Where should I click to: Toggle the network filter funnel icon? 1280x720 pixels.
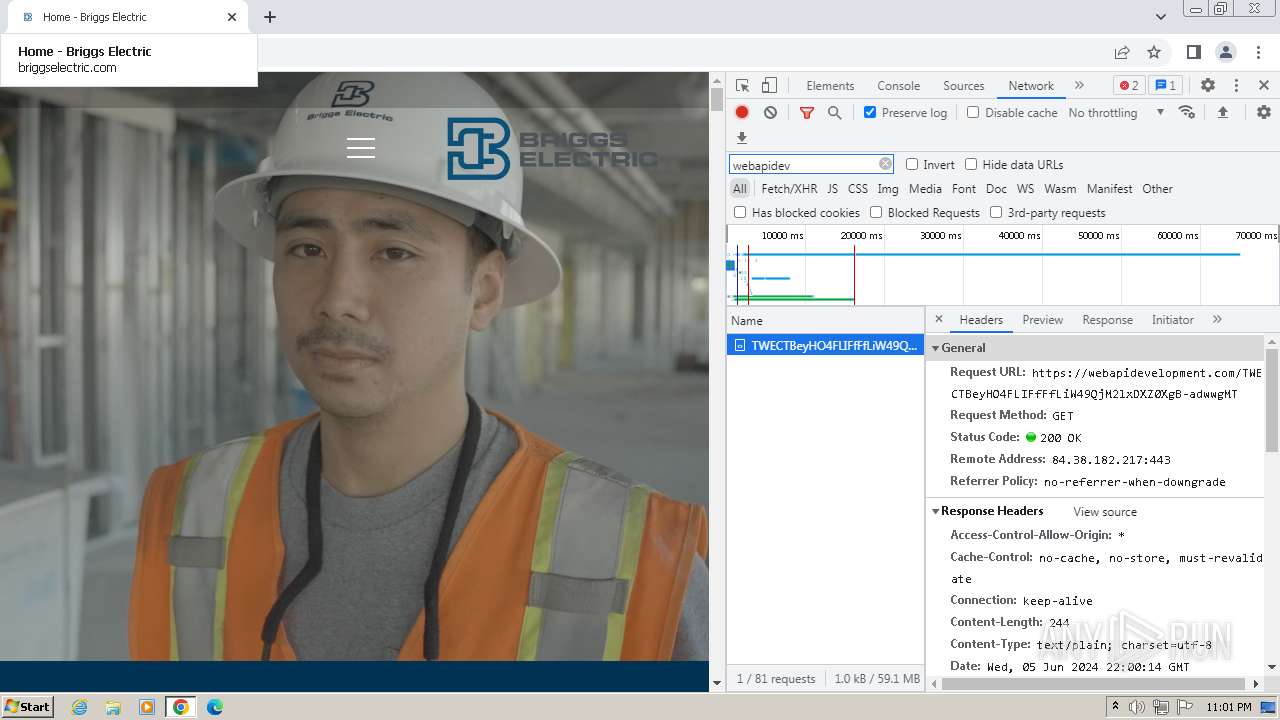click(x=807, y=113)
